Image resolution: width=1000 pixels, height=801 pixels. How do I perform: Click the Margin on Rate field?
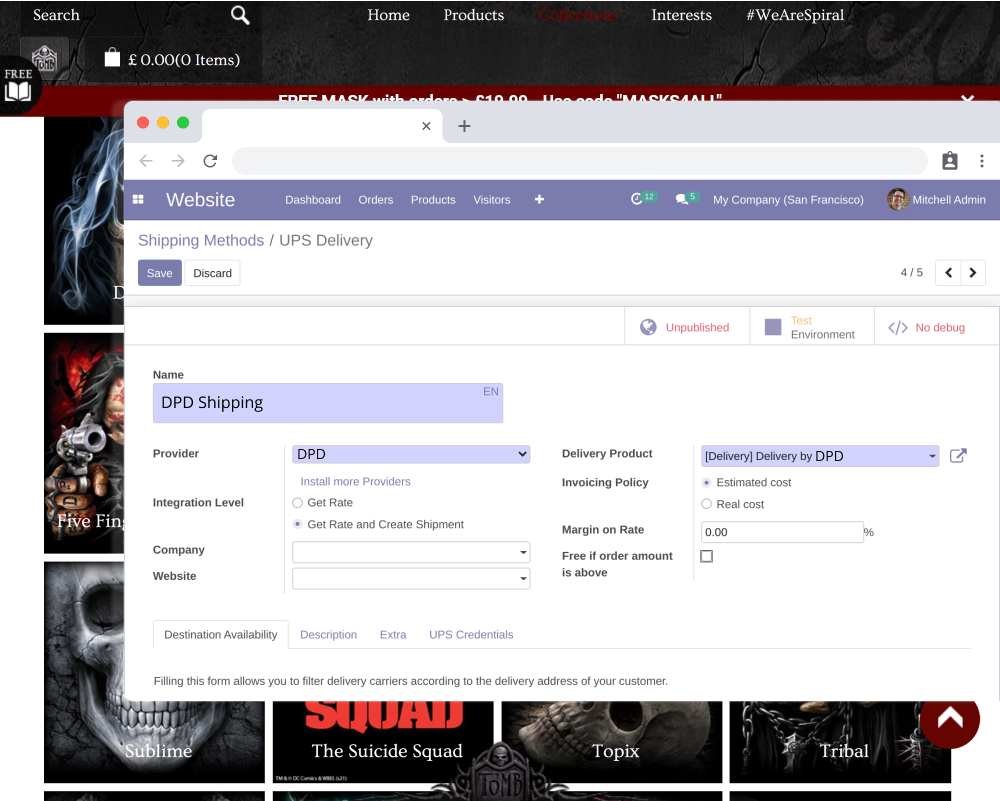782,532
